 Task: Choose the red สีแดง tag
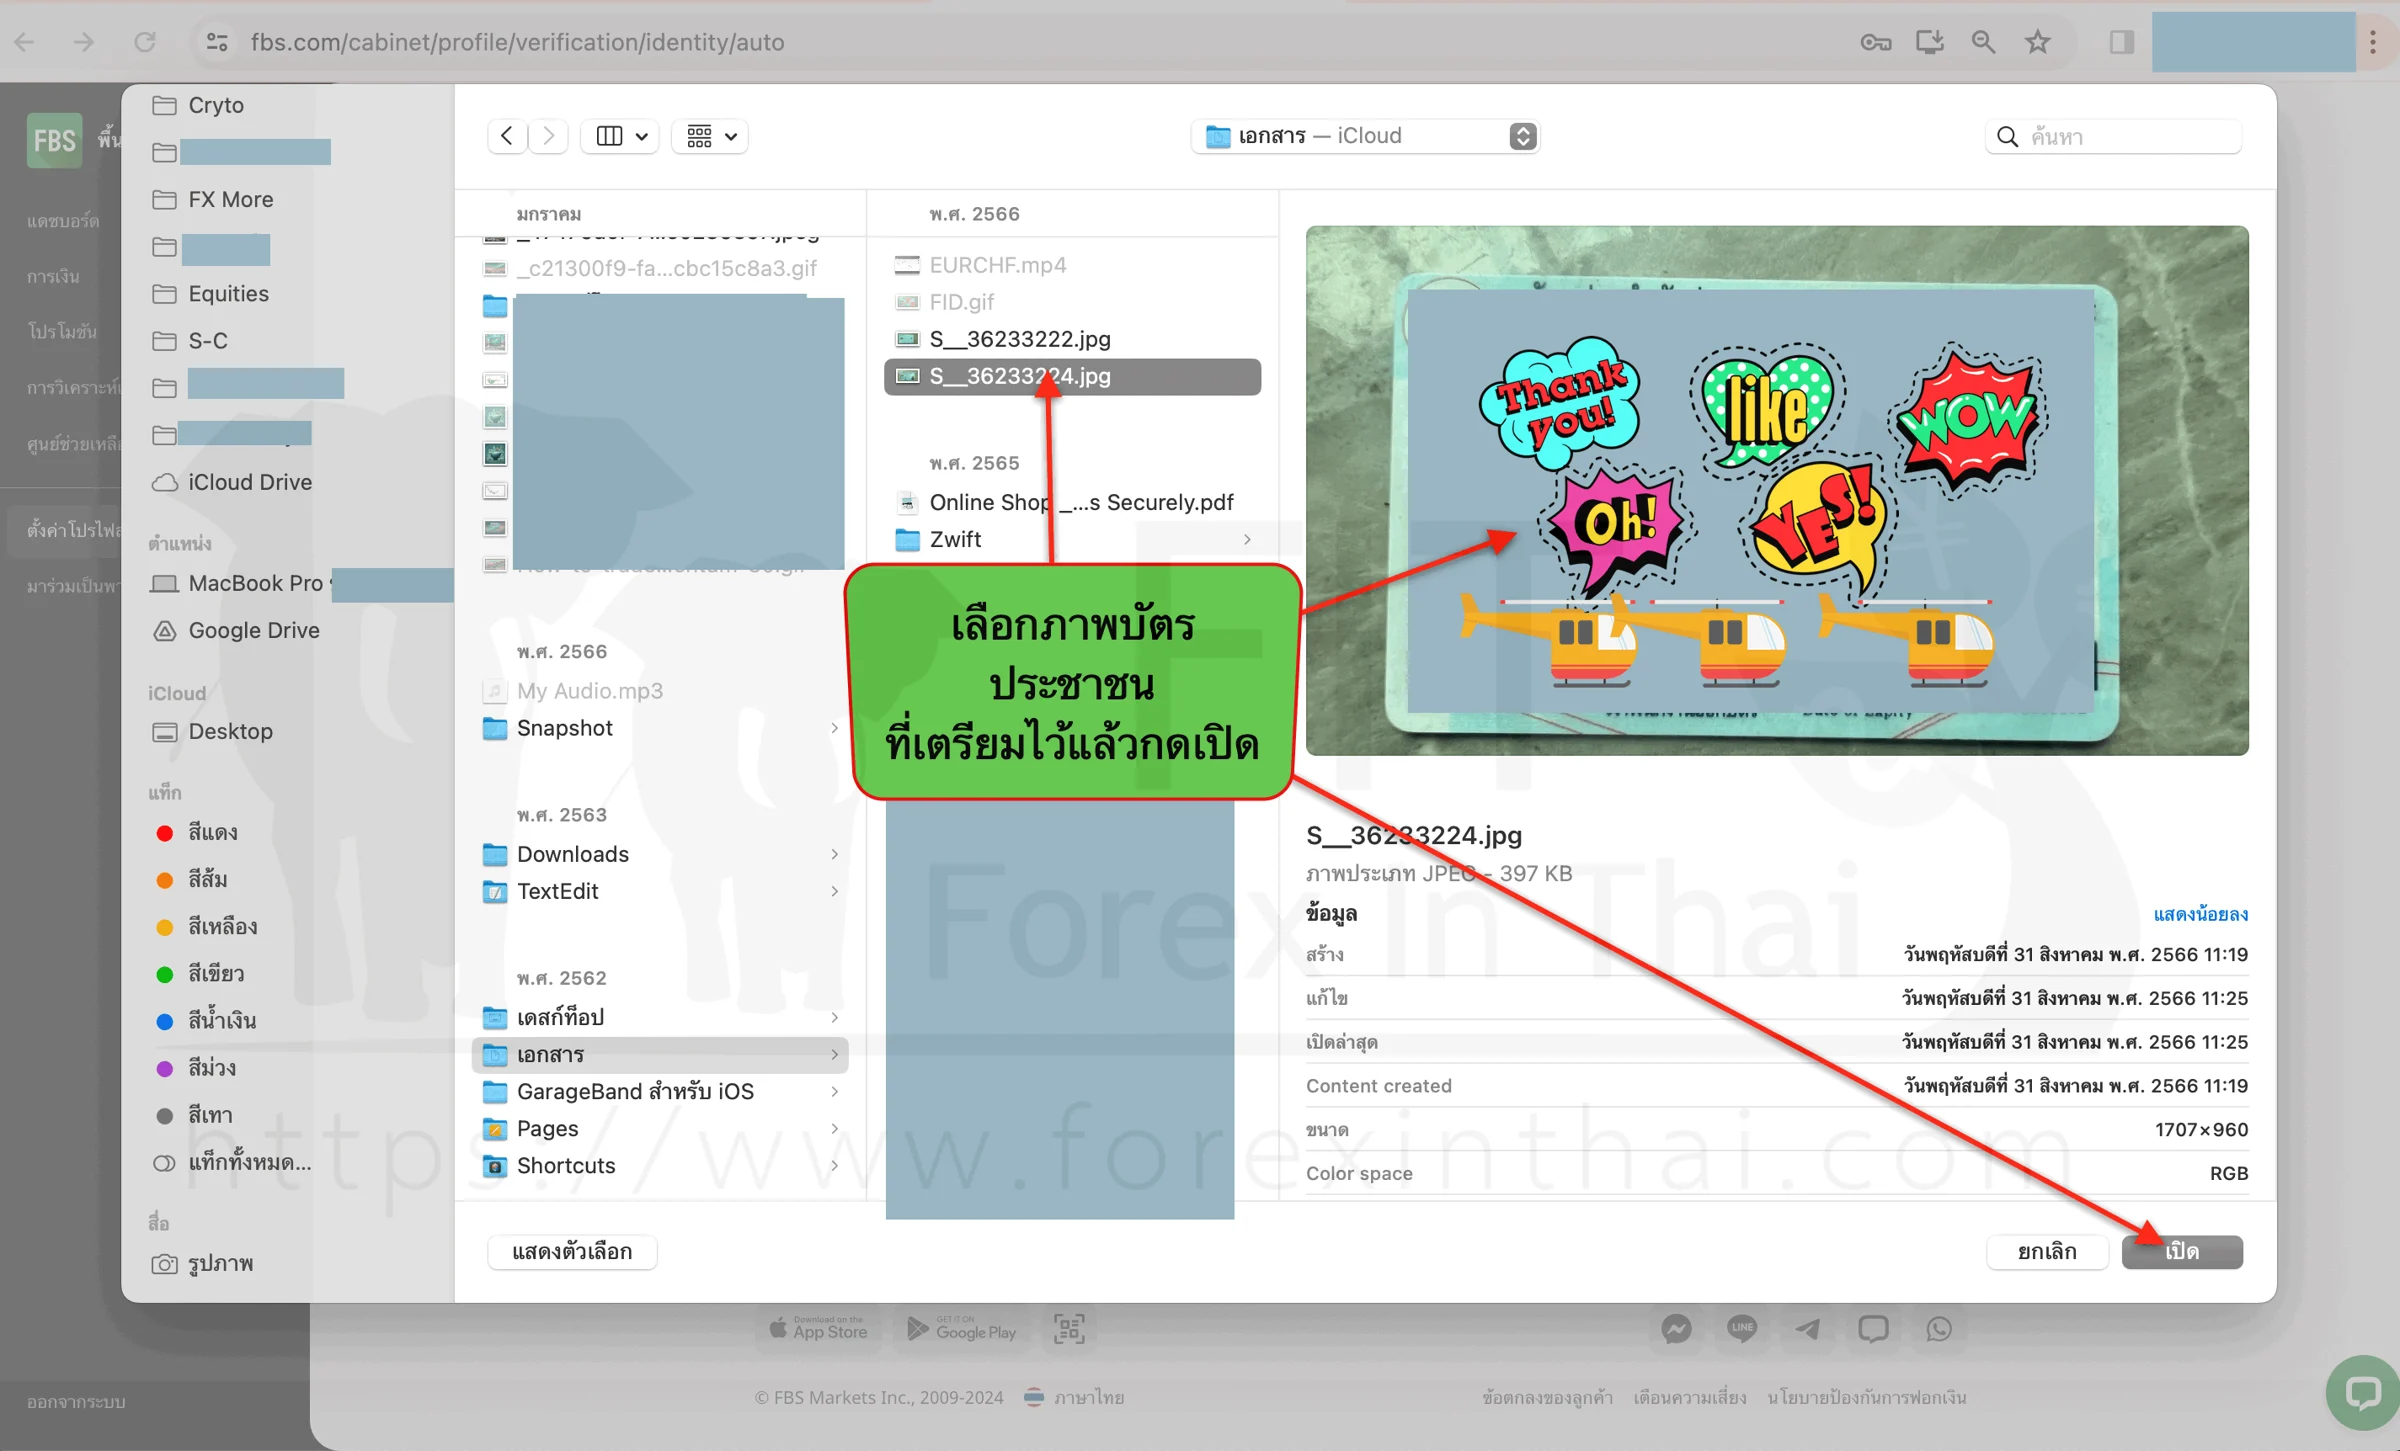[x=213, y=833]
